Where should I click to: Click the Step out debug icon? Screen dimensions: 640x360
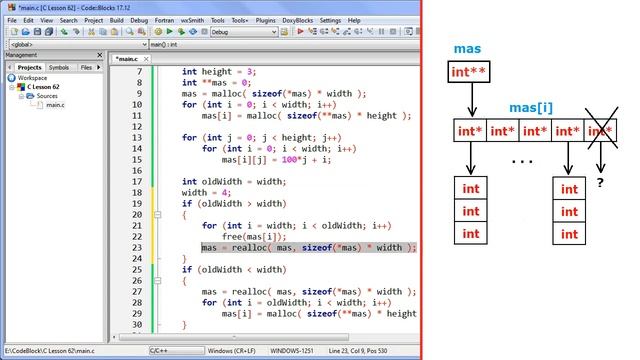coord(347,31)
